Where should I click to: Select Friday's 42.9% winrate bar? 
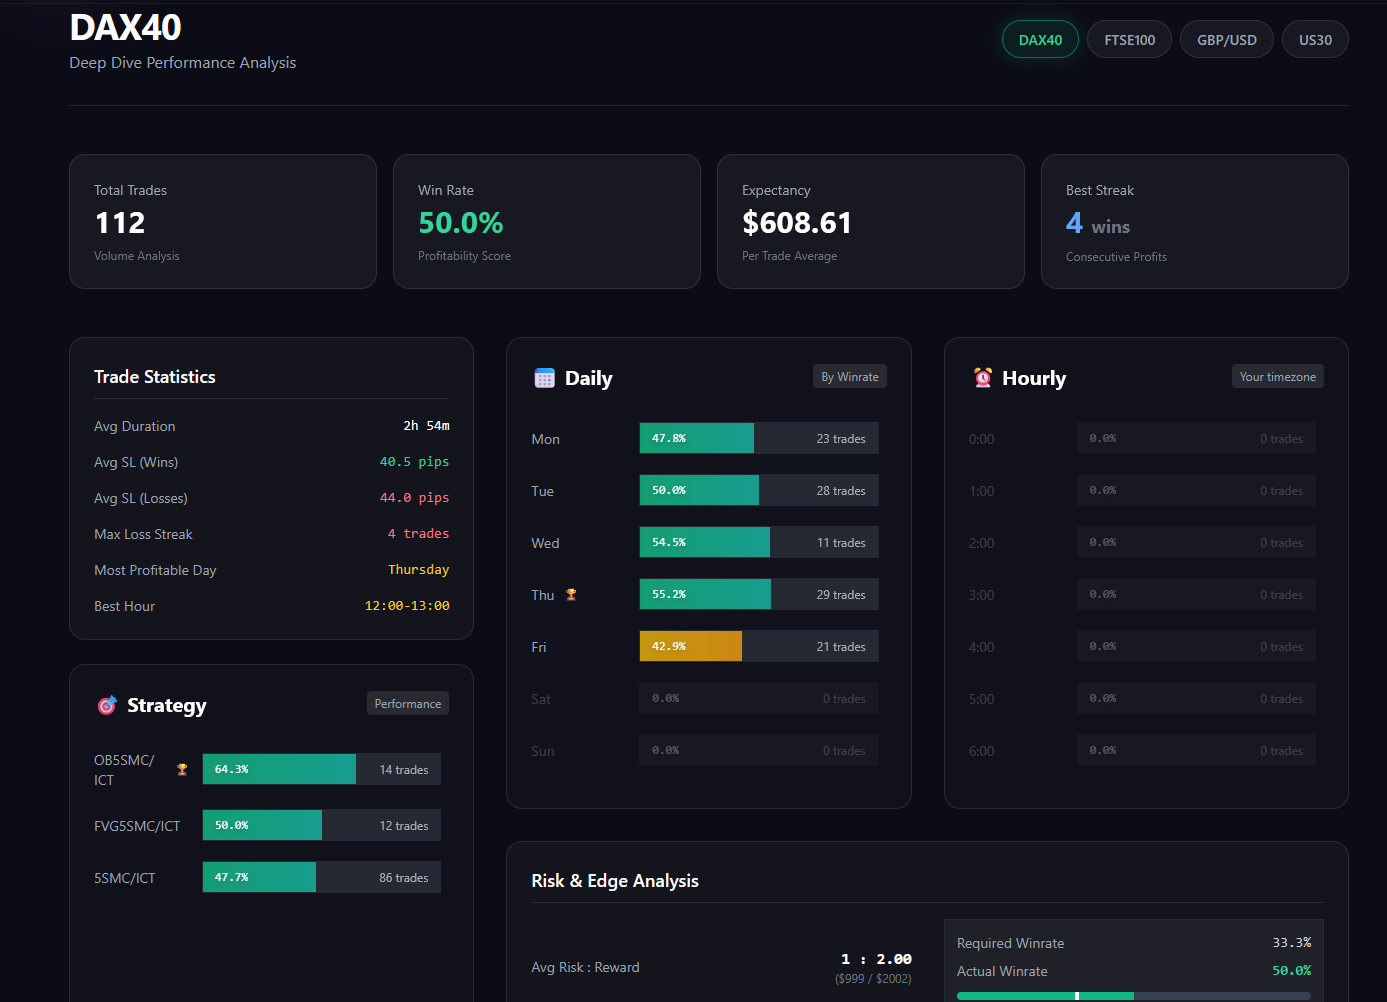(690, 645)
